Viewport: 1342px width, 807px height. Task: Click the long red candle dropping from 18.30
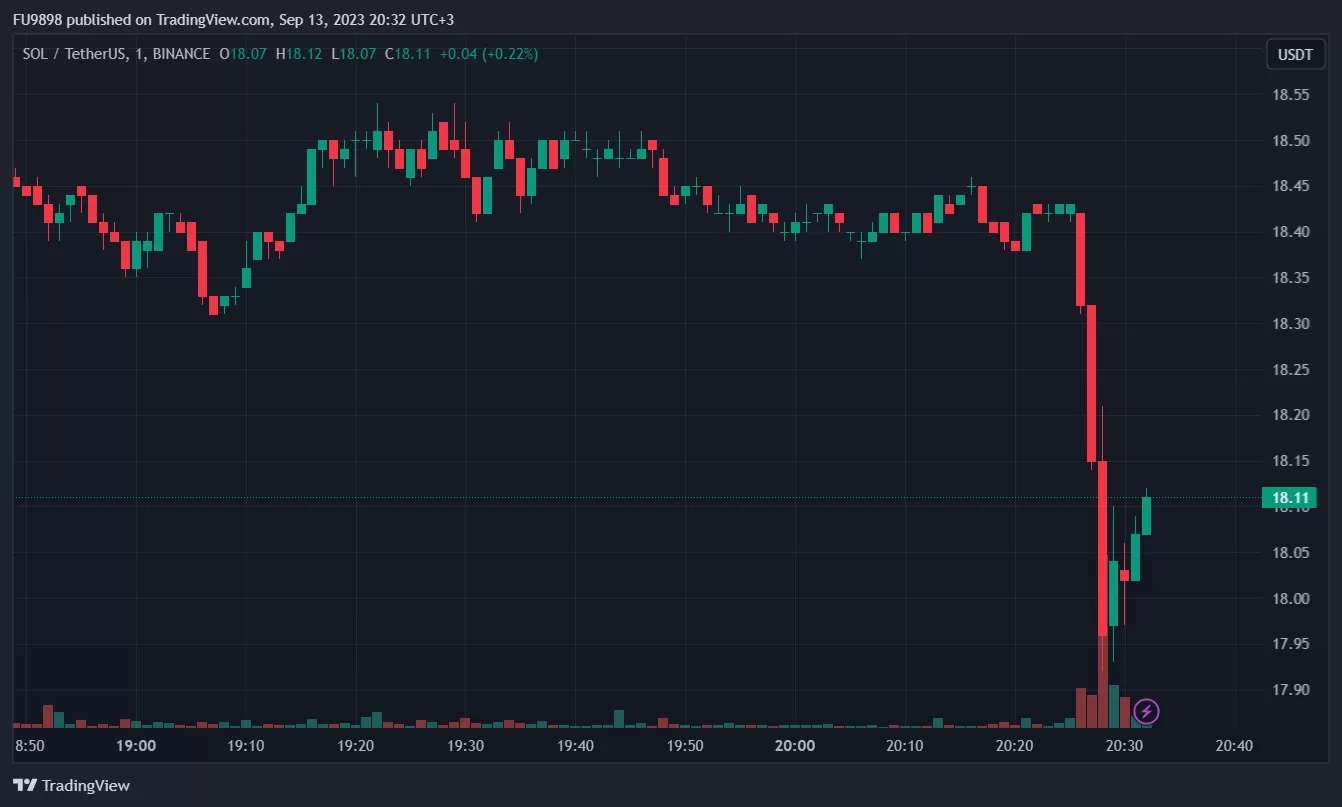coord(1091,385)
